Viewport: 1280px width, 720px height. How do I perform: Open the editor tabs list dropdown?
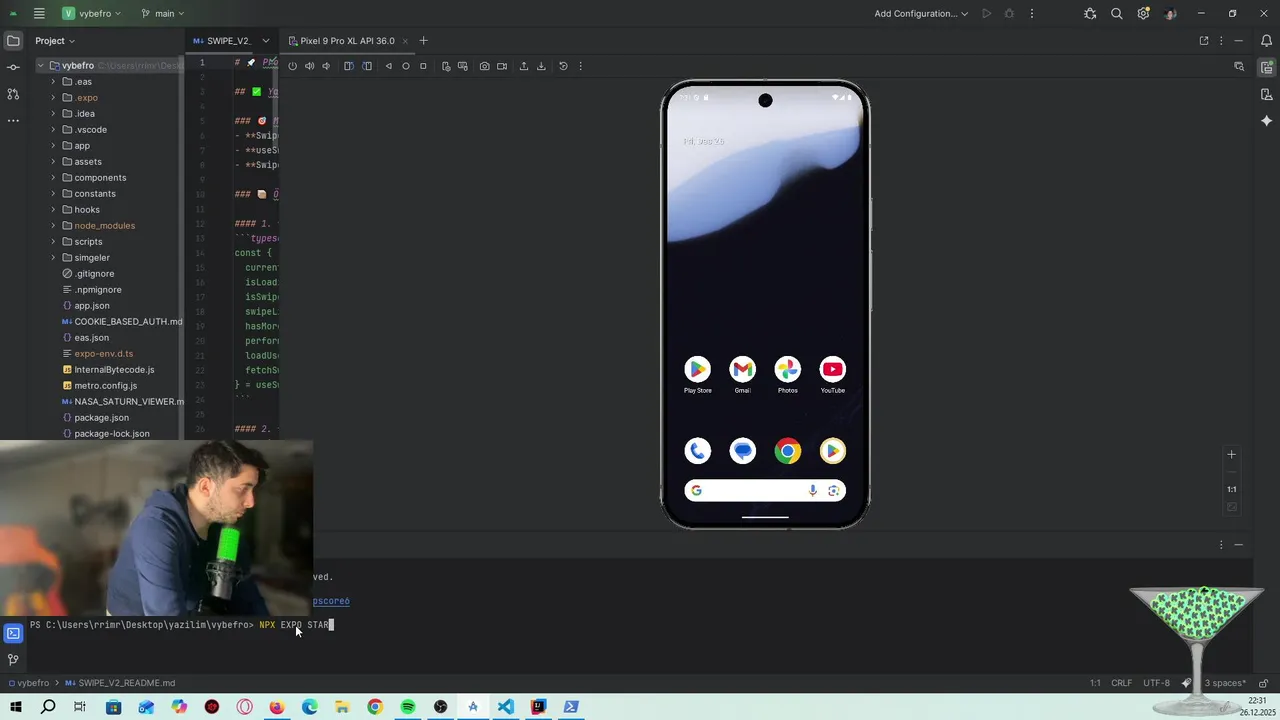pos(265,41)
